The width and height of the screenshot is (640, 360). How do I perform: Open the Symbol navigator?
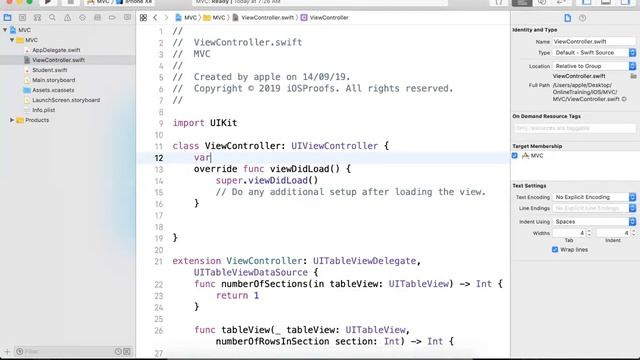(x=37, y=18)
